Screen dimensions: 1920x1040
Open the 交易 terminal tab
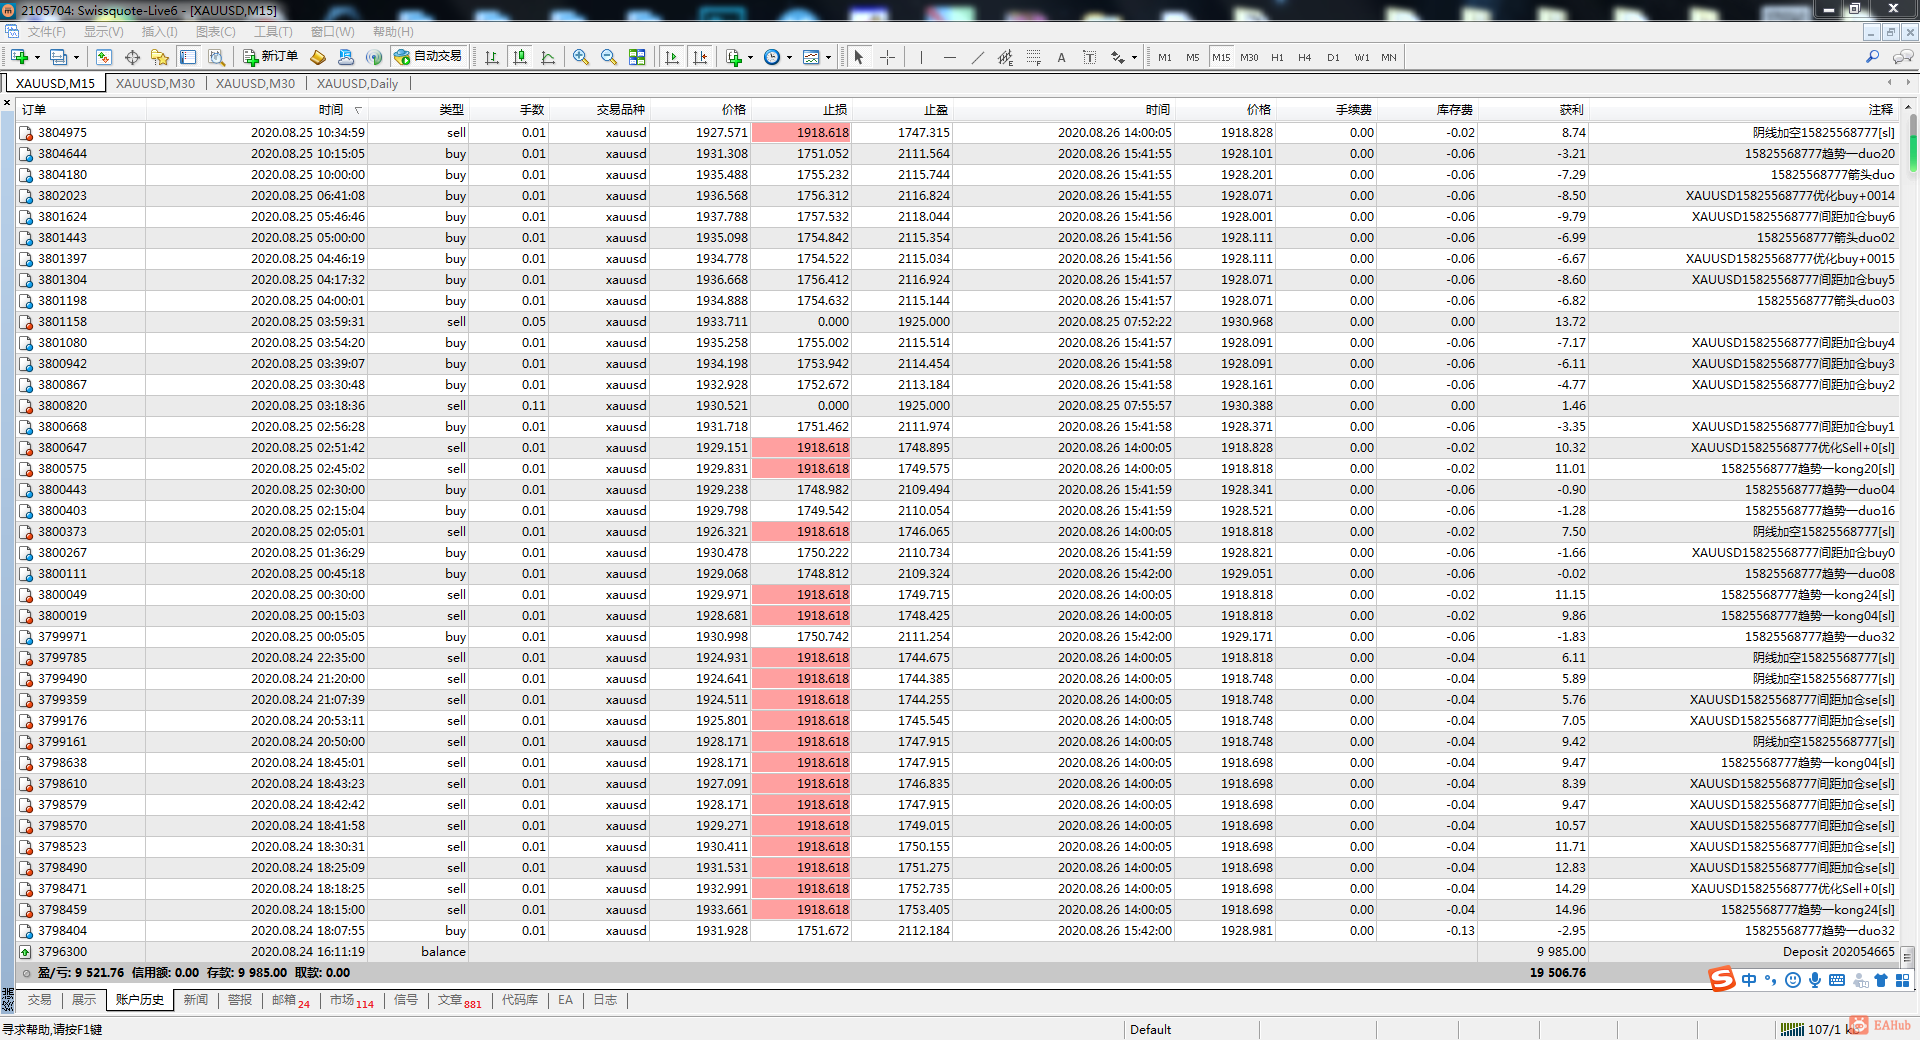40,1000
